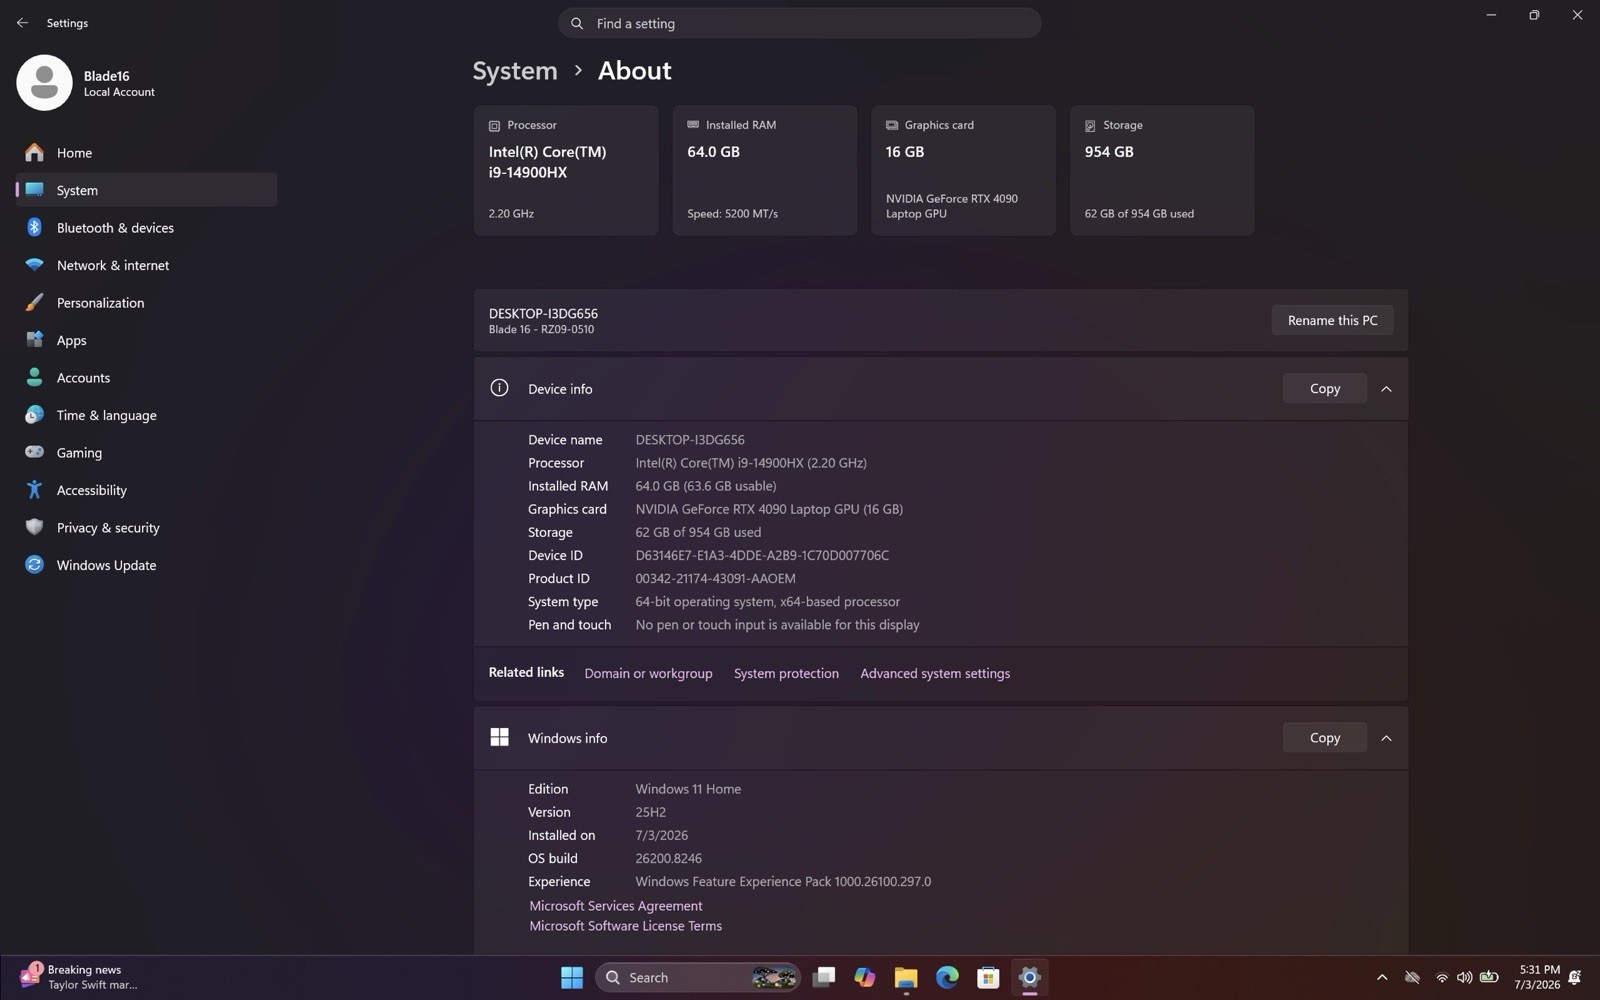Click the Installed RAM info card
The image size is (1600, 1000).
tap(765, 170)
